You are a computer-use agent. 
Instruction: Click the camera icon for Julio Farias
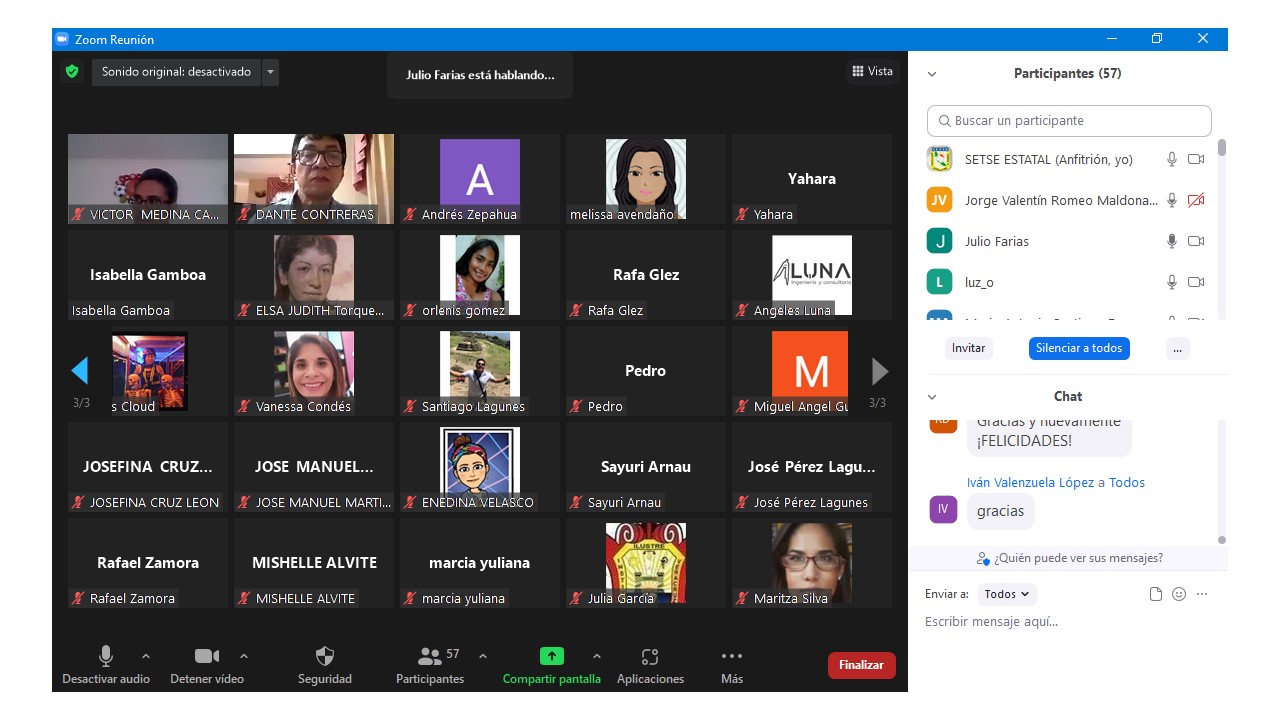point(1196,241)
